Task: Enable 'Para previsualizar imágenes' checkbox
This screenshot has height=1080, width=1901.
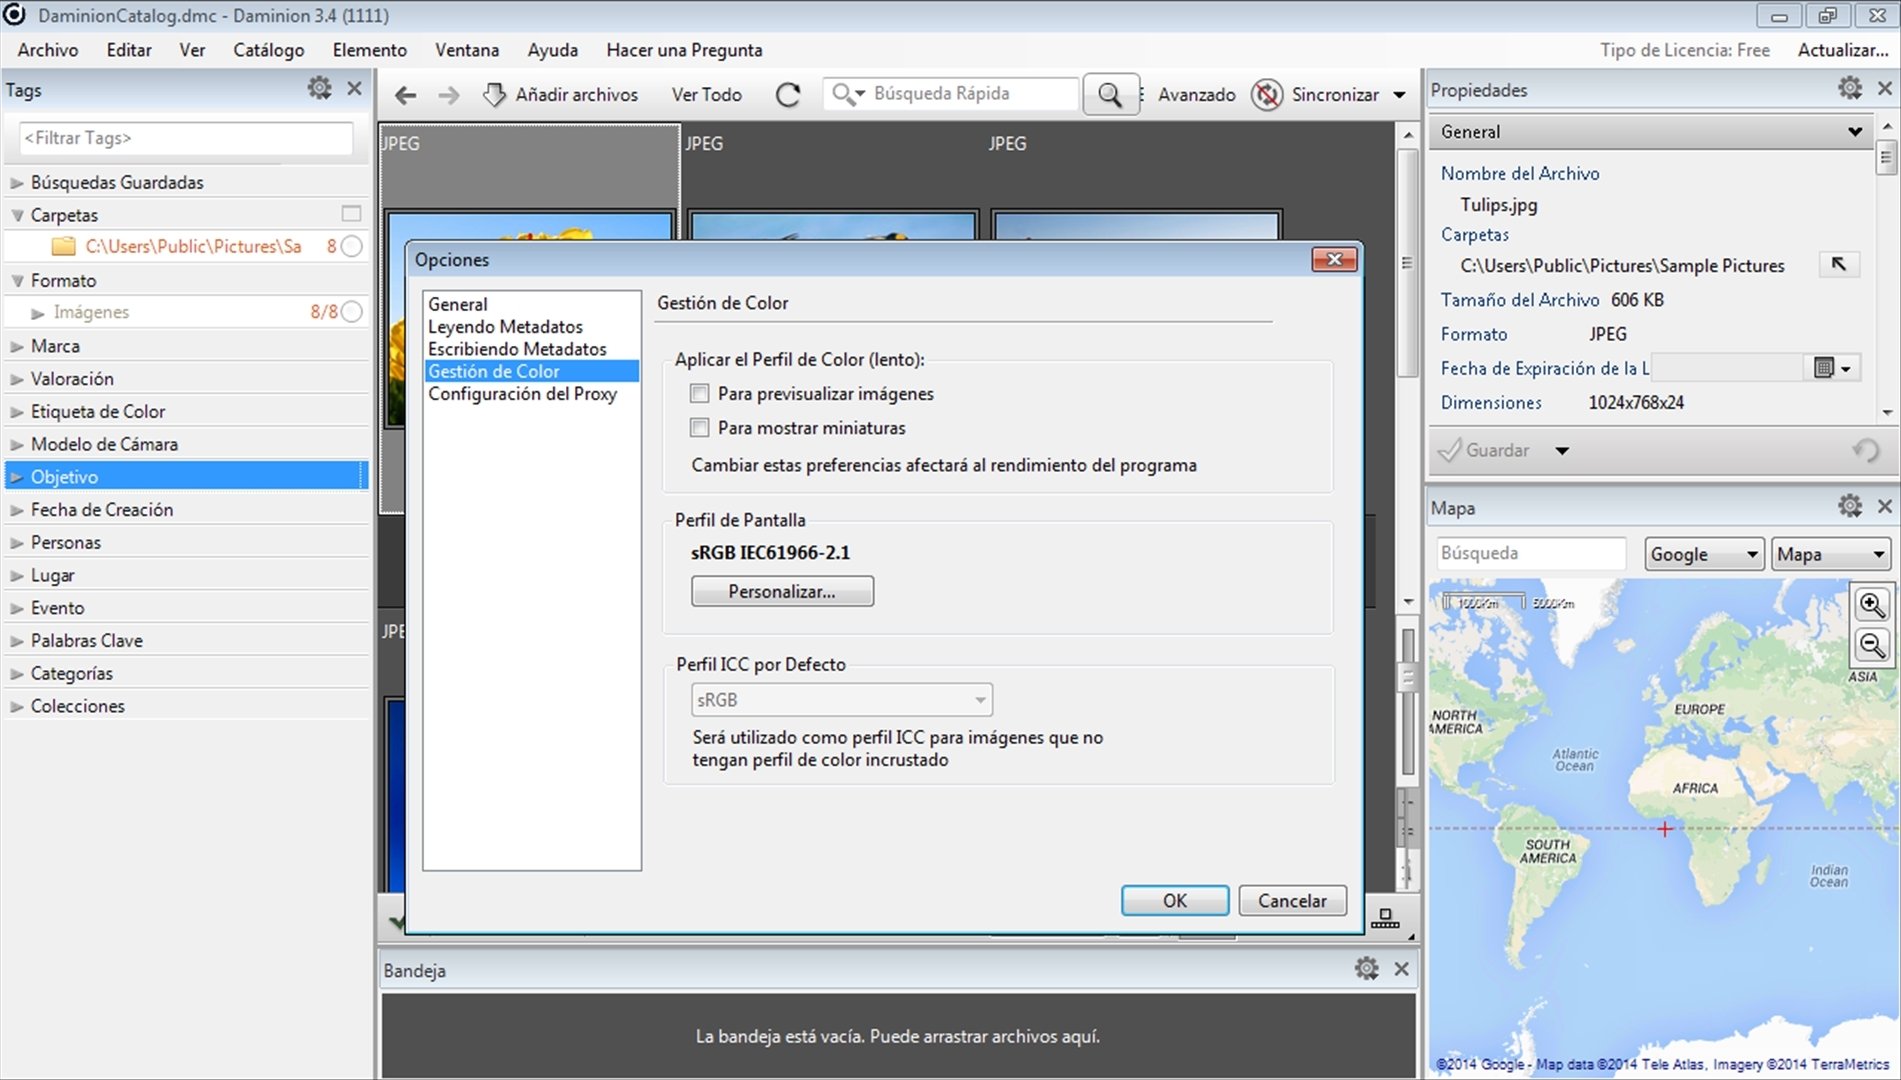Action: coord(700,394)
